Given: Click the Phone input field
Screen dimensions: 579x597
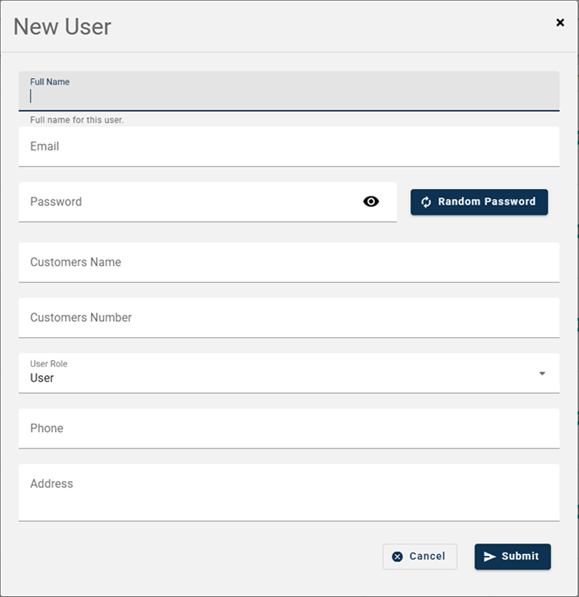Looking at the screenshot, I should coord(289,428).
